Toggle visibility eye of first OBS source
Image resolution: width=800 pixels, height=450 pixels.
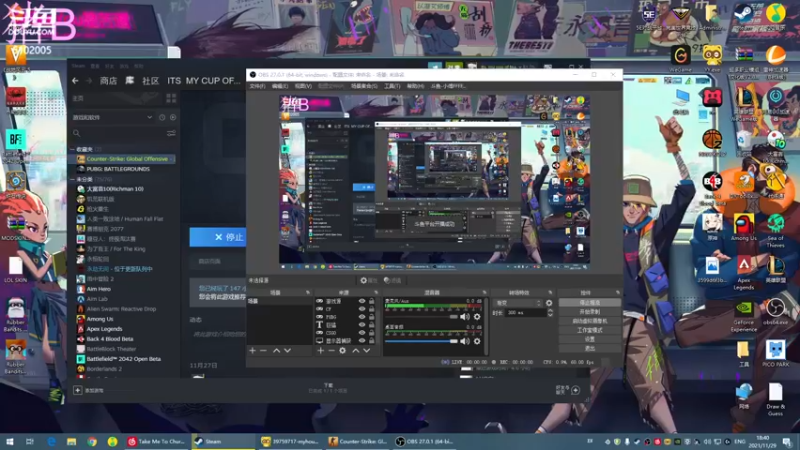(362, 302)
